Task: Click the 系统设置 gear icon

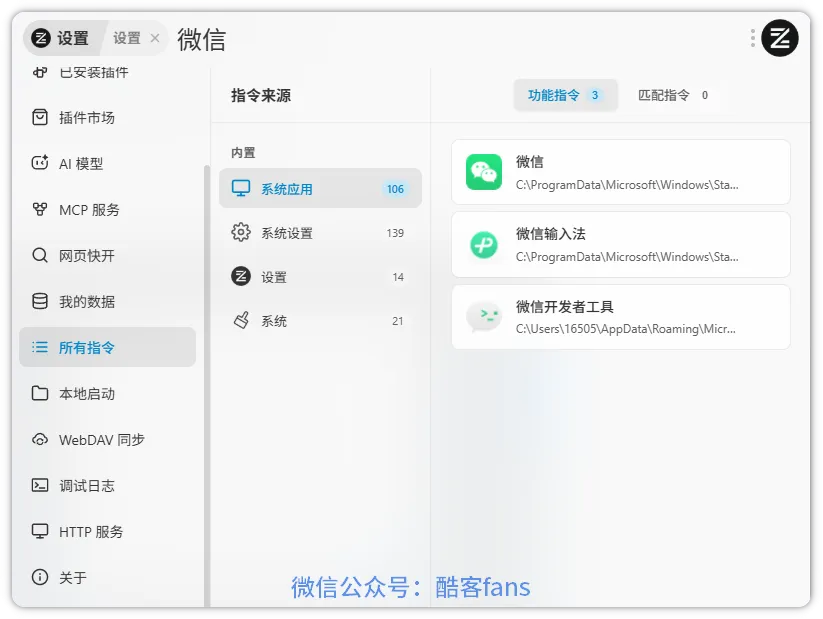Action: (x=241, y=233)
